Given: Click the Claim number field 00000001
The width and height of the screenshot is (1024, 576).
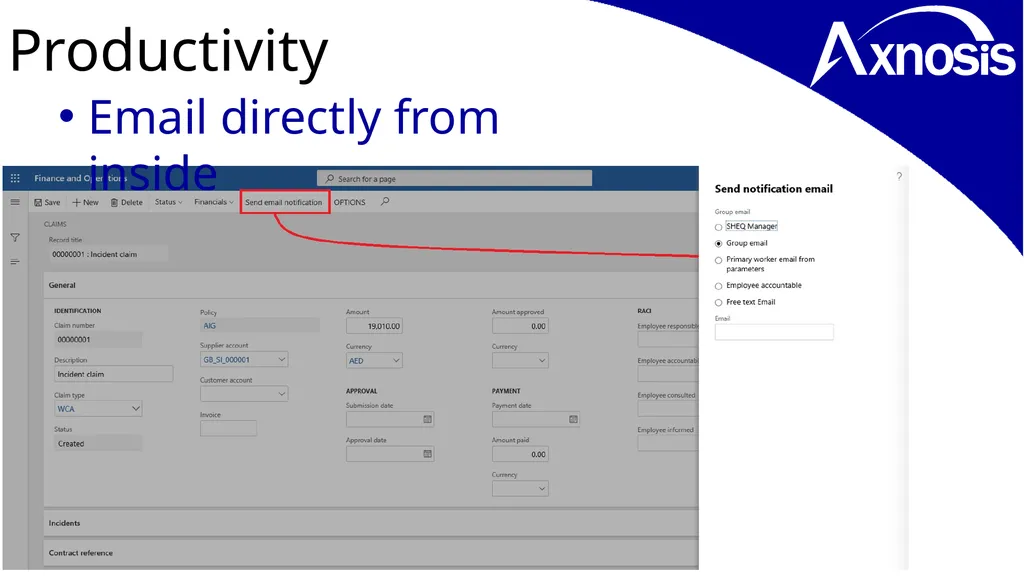Looking at the screenshot, I should [98, 340].
